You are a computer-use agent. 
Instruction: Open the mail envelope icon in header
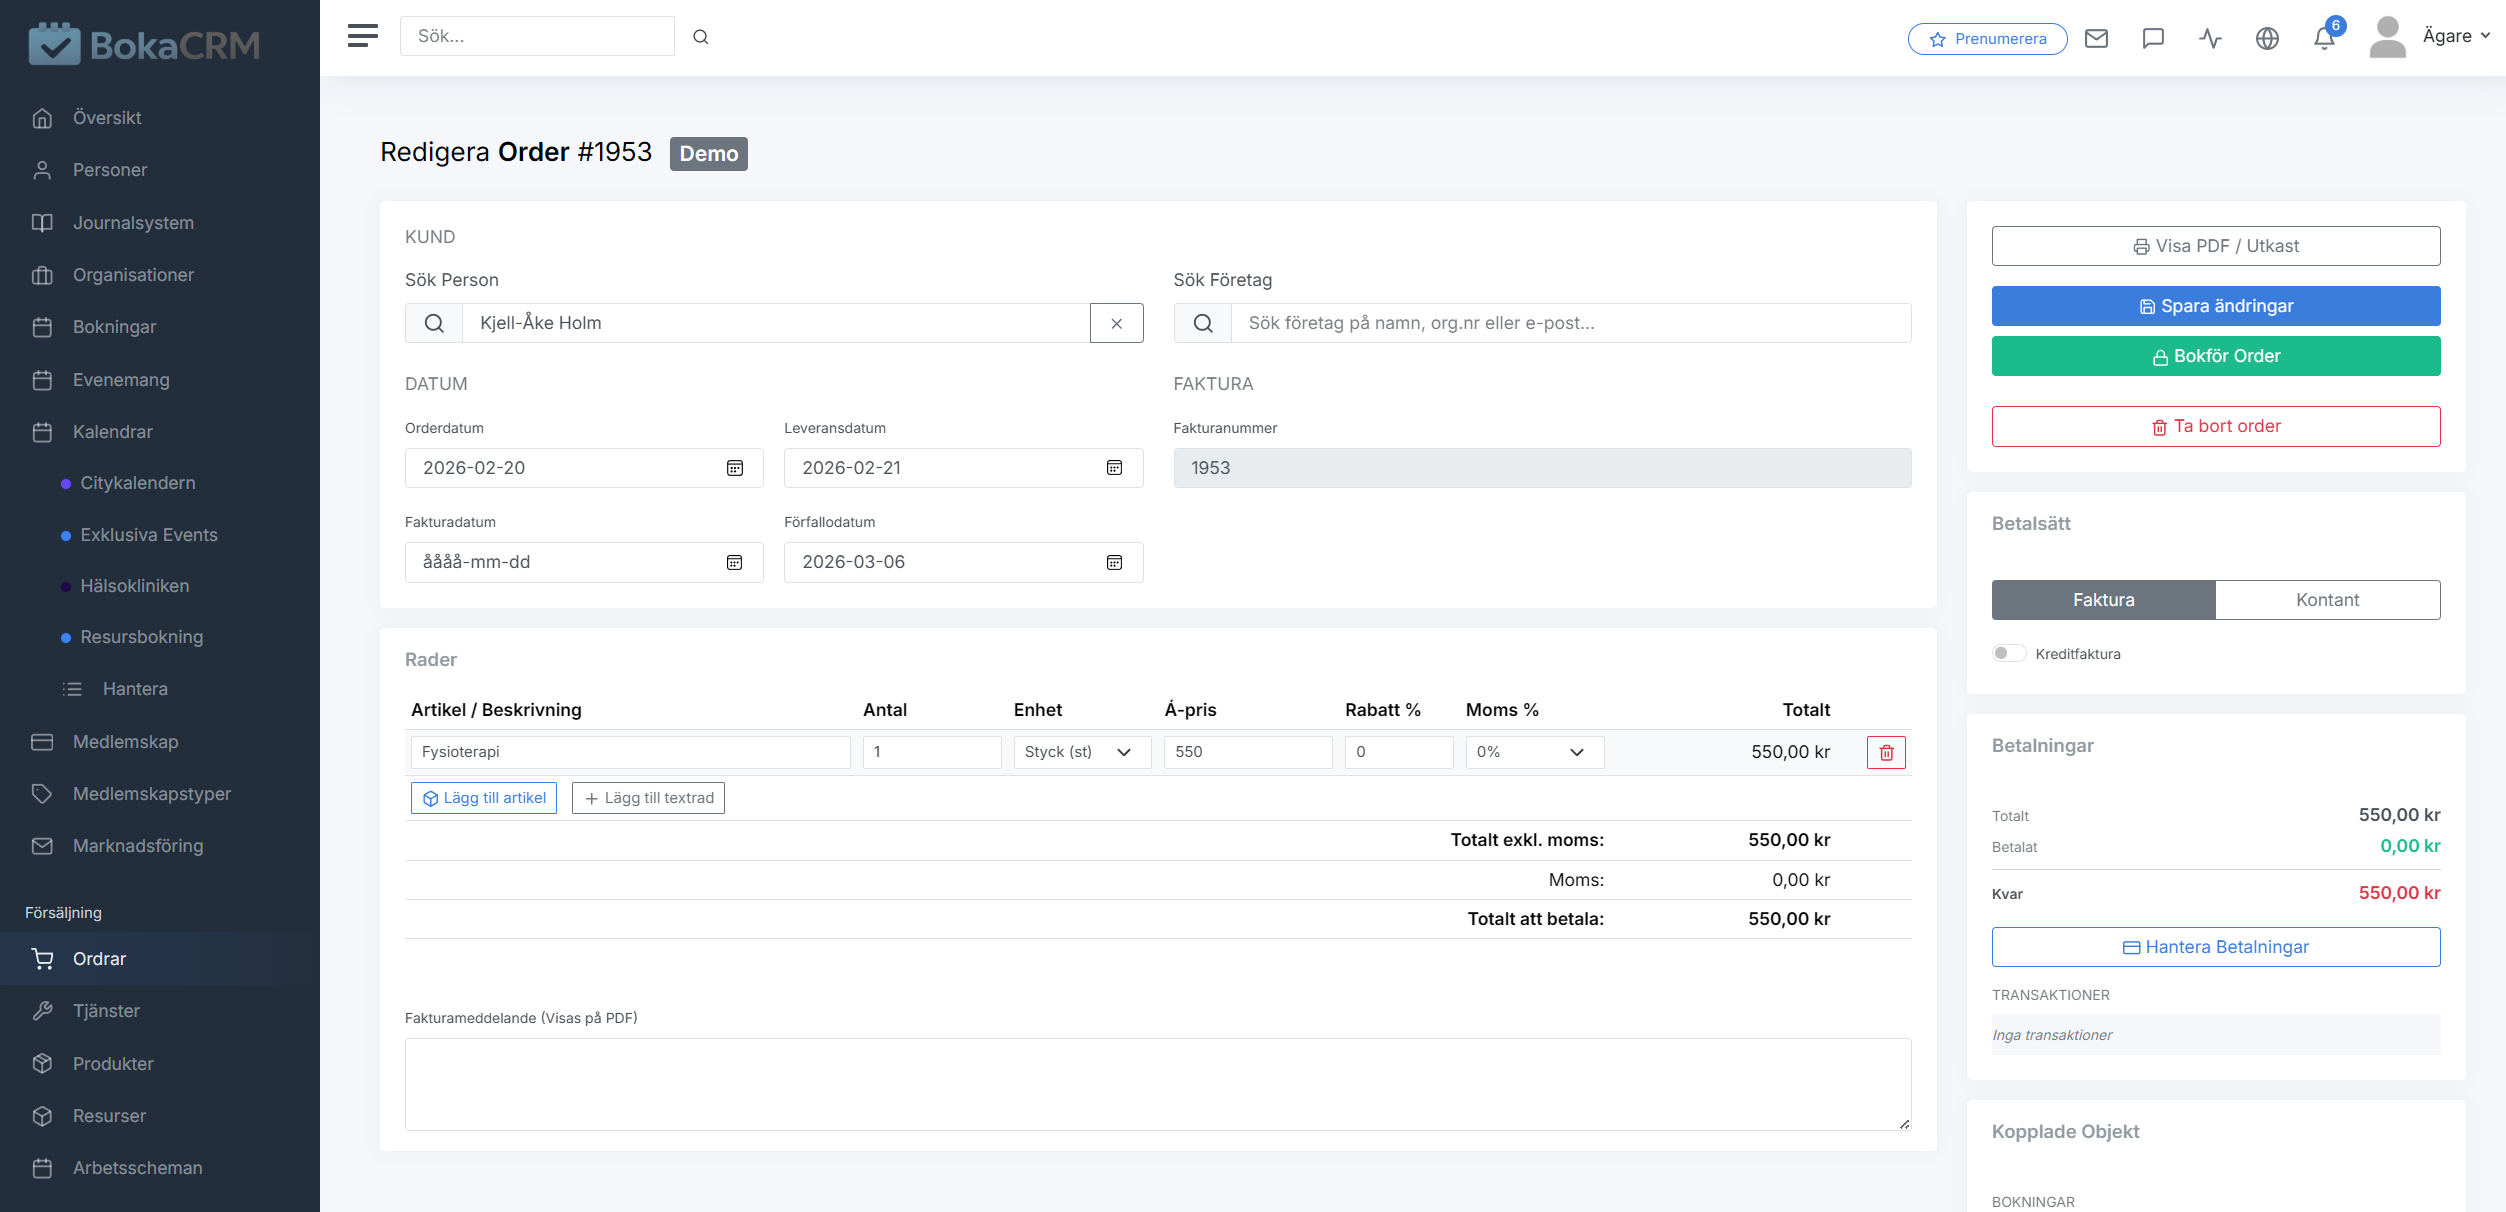point(2096,38)
